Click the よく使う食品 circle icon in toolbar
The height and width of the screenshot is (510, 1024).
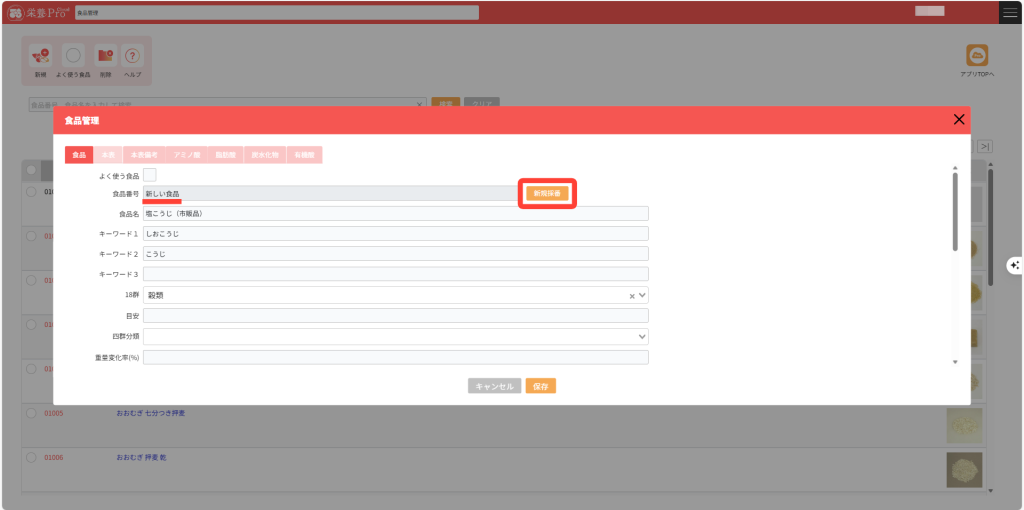[73, 57]
